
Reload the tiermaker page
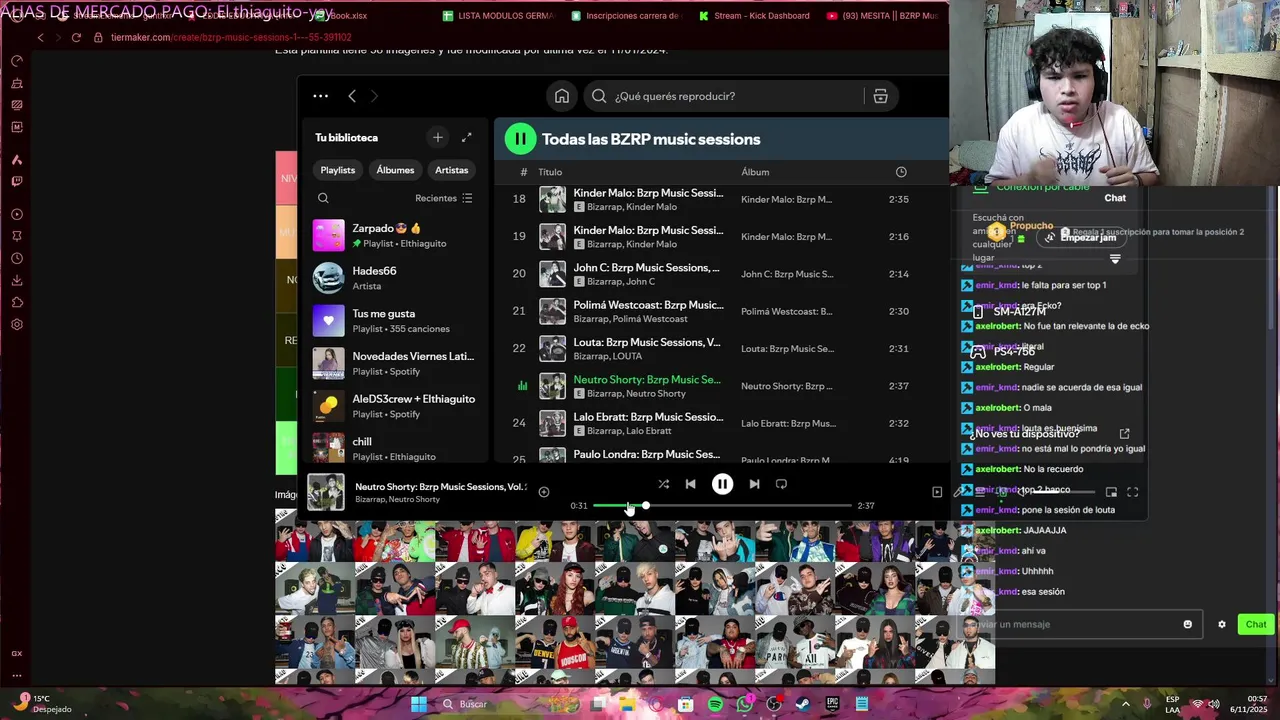pos(76,37)
